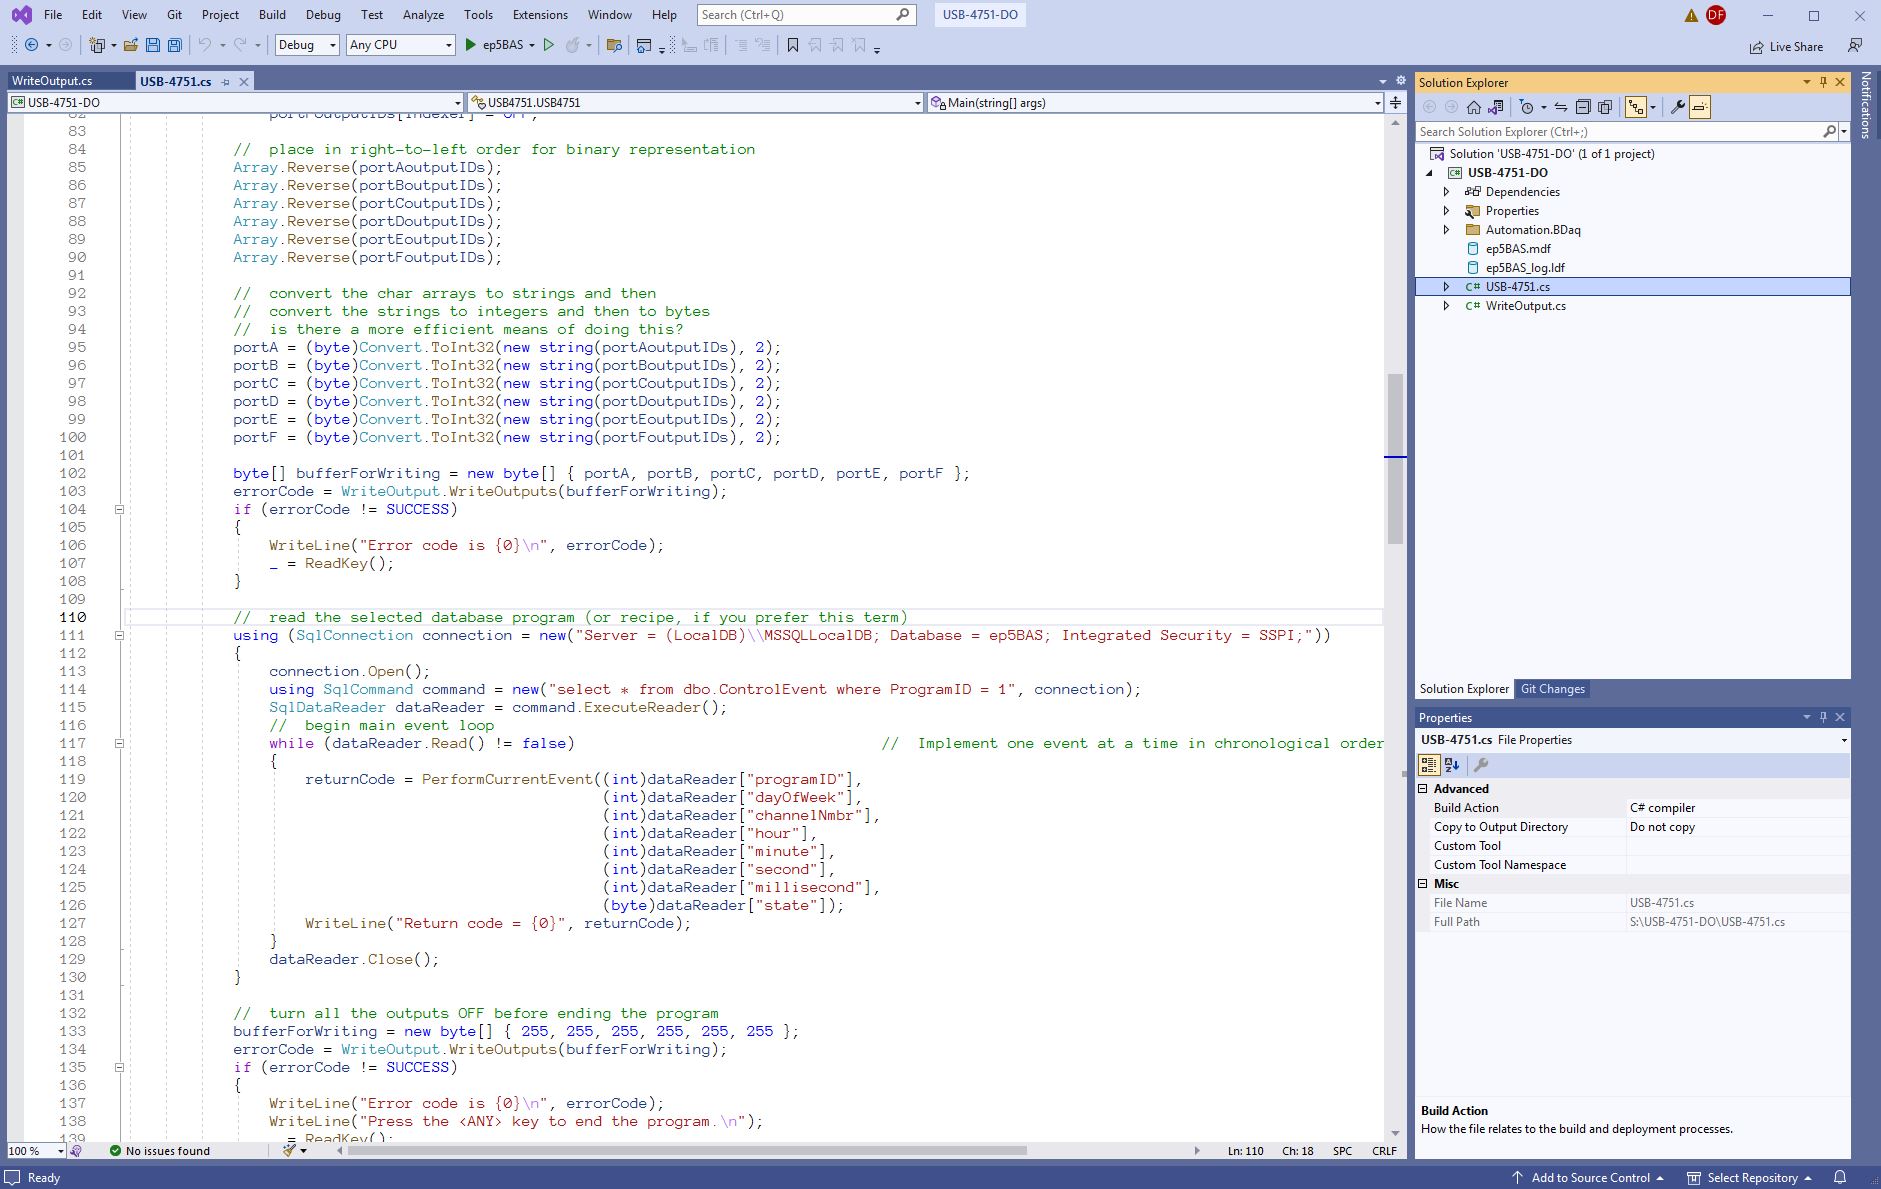Open the Debug configuration dropdown

(307, 45)
